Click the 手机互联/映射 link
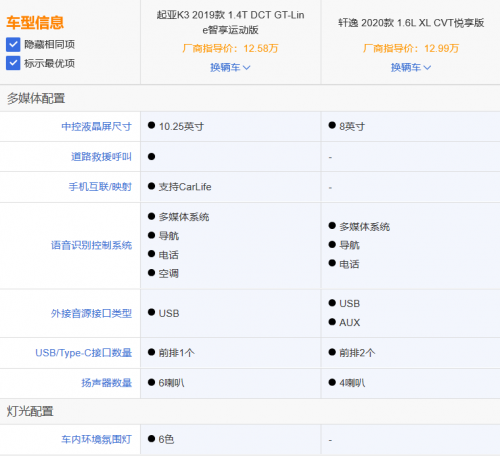Image resolution: width=500 pixels, height=456 pixels. tap(100, 187)
